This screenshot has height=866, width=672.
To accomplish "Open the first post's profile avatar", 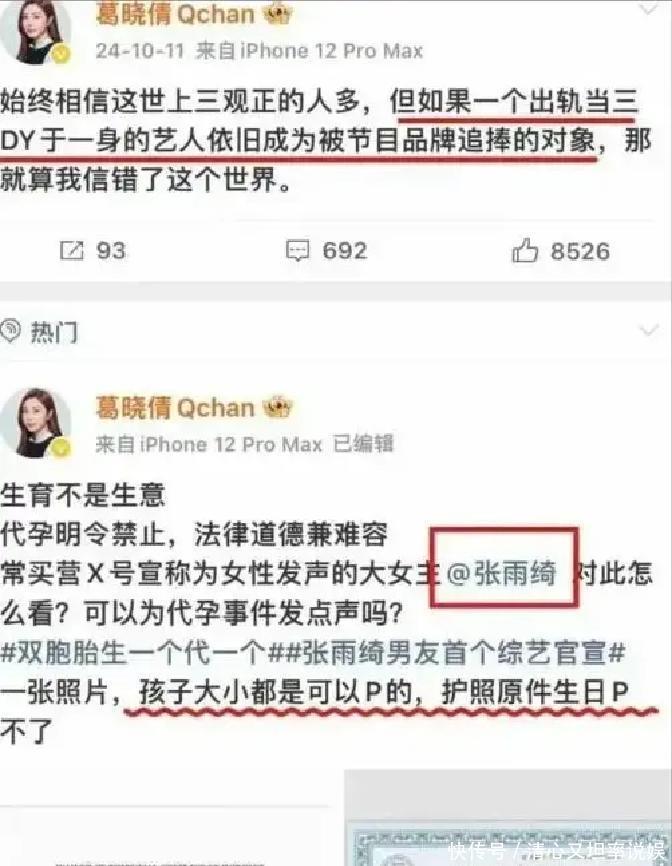I will [34, 30].
